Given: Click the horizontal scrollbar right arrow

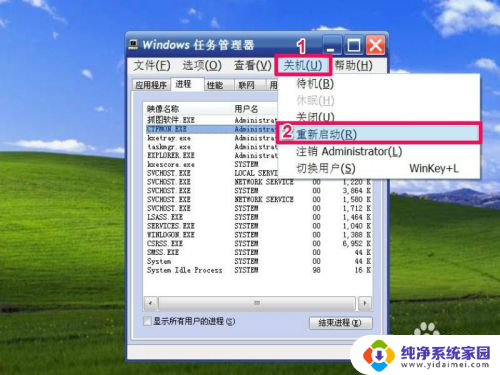Looking at the screenshot, I should coord(365,303).
